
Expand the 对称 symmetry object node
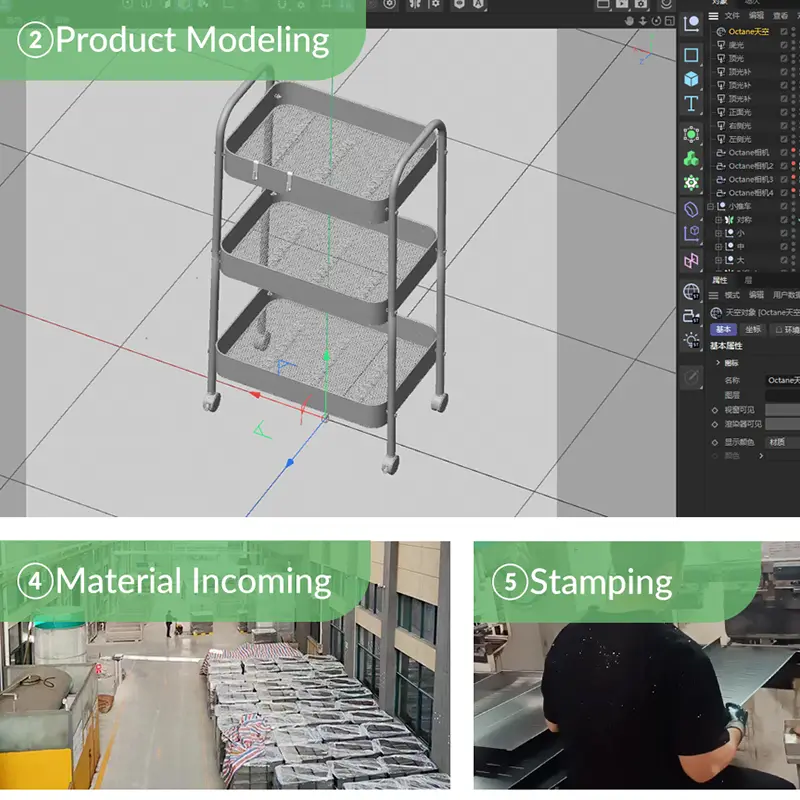(717, 219)
